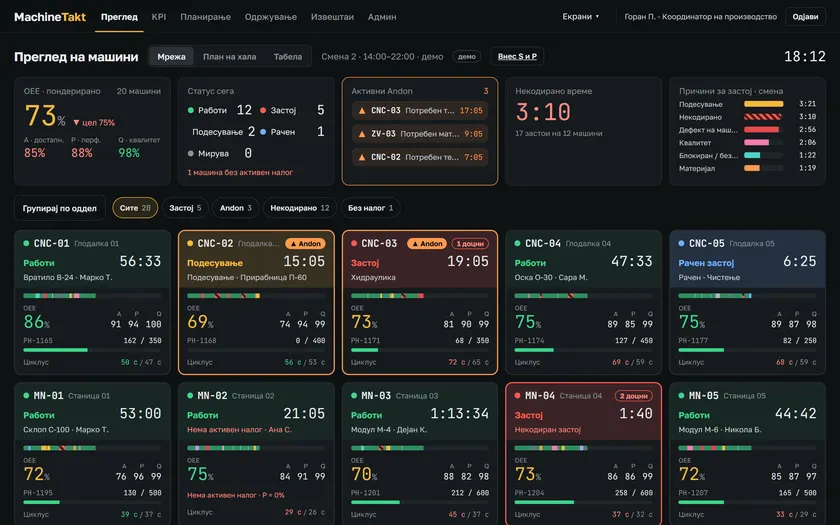Open the MN-01 machine title
The height and width of the screenshot is (525, 840).
(48, 395)
